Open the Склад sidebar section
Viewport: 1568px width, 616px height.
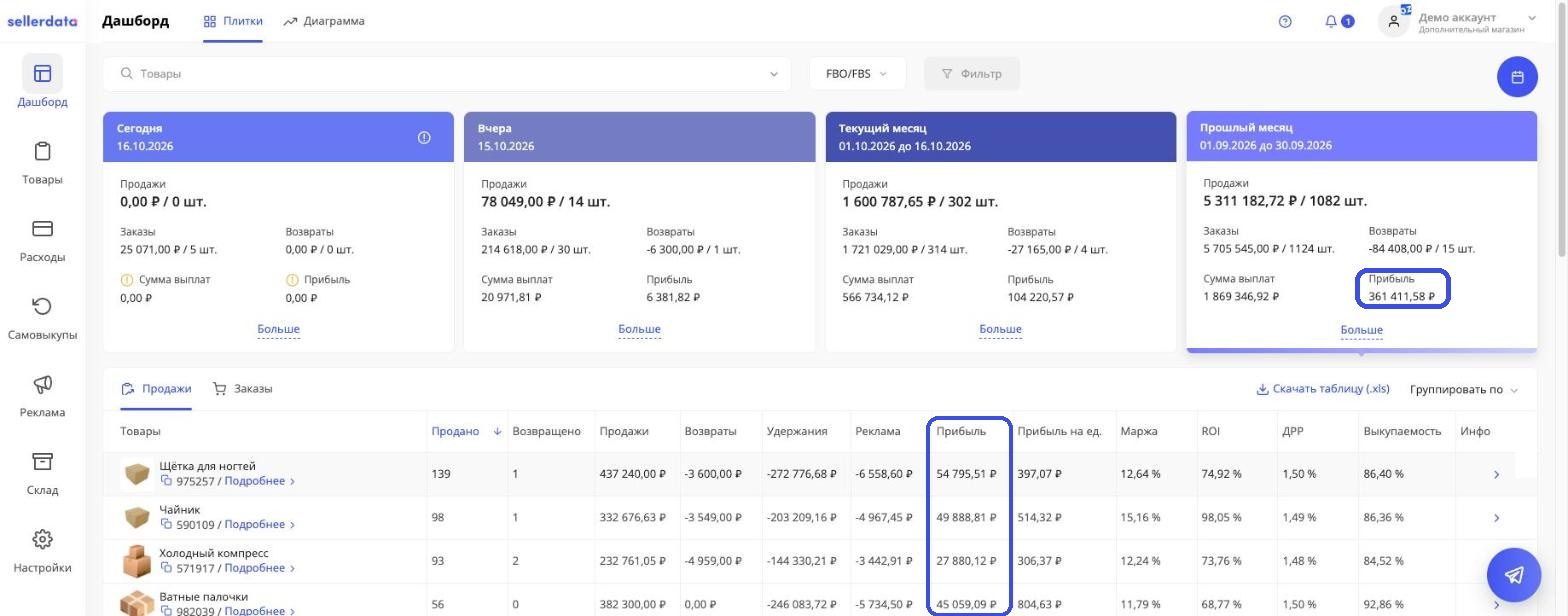click(x=42, y=472)
